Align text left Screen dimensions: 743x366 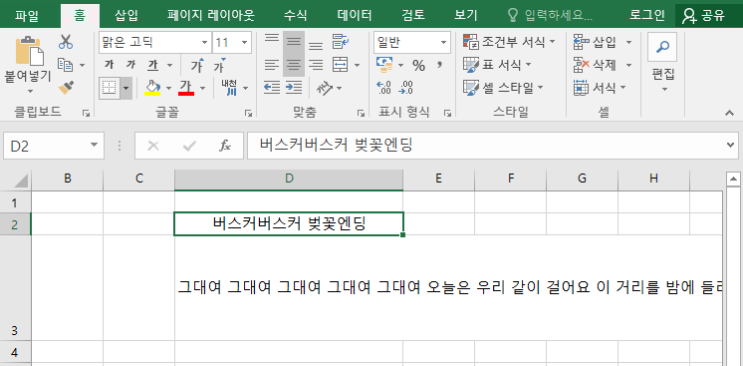coord(272,65)
